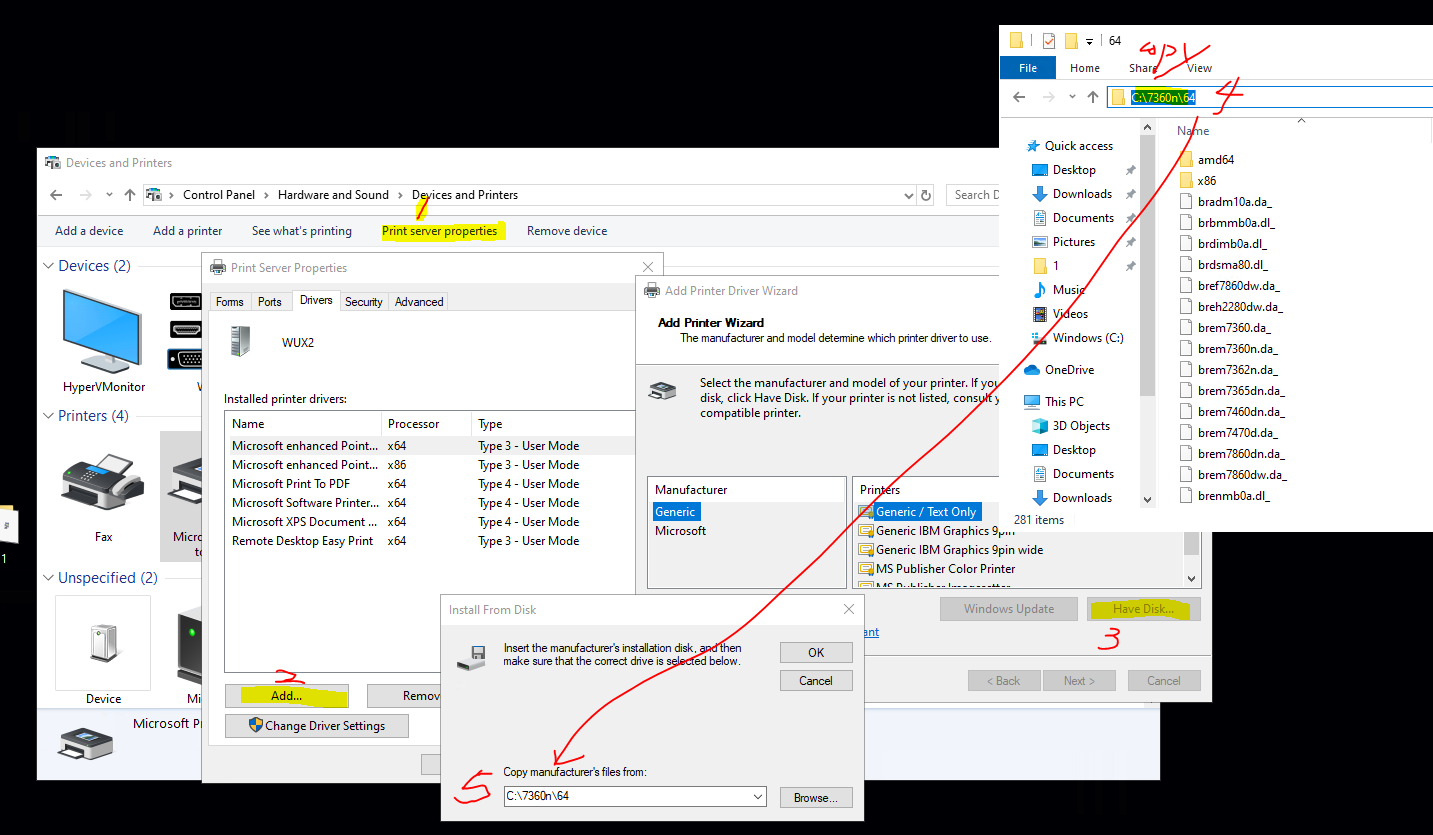Click Control Panel breadcrumb

point(219,195)
